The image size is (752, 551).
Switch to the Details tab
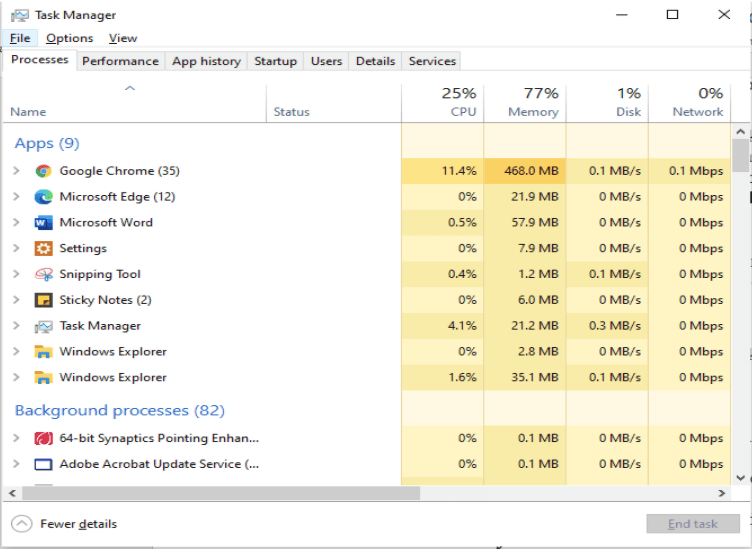[x=376, y=61]
